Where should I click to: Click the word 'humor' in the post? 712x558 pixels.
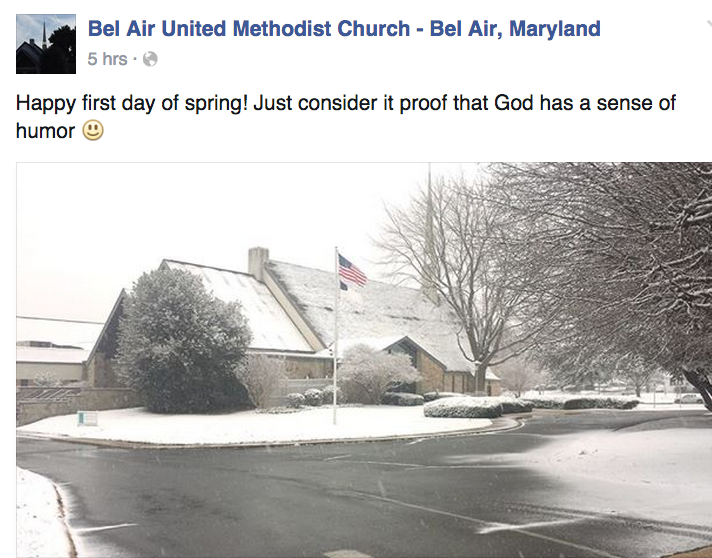46,131
